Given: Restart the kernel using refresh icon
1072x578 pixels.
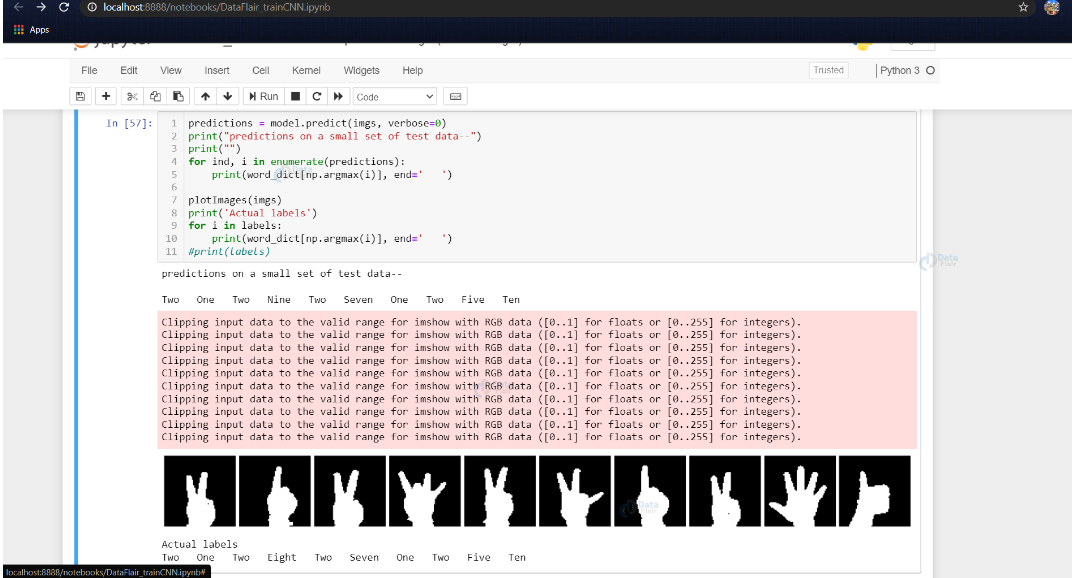Looking at the screenshot, I should tap(316, 96).
